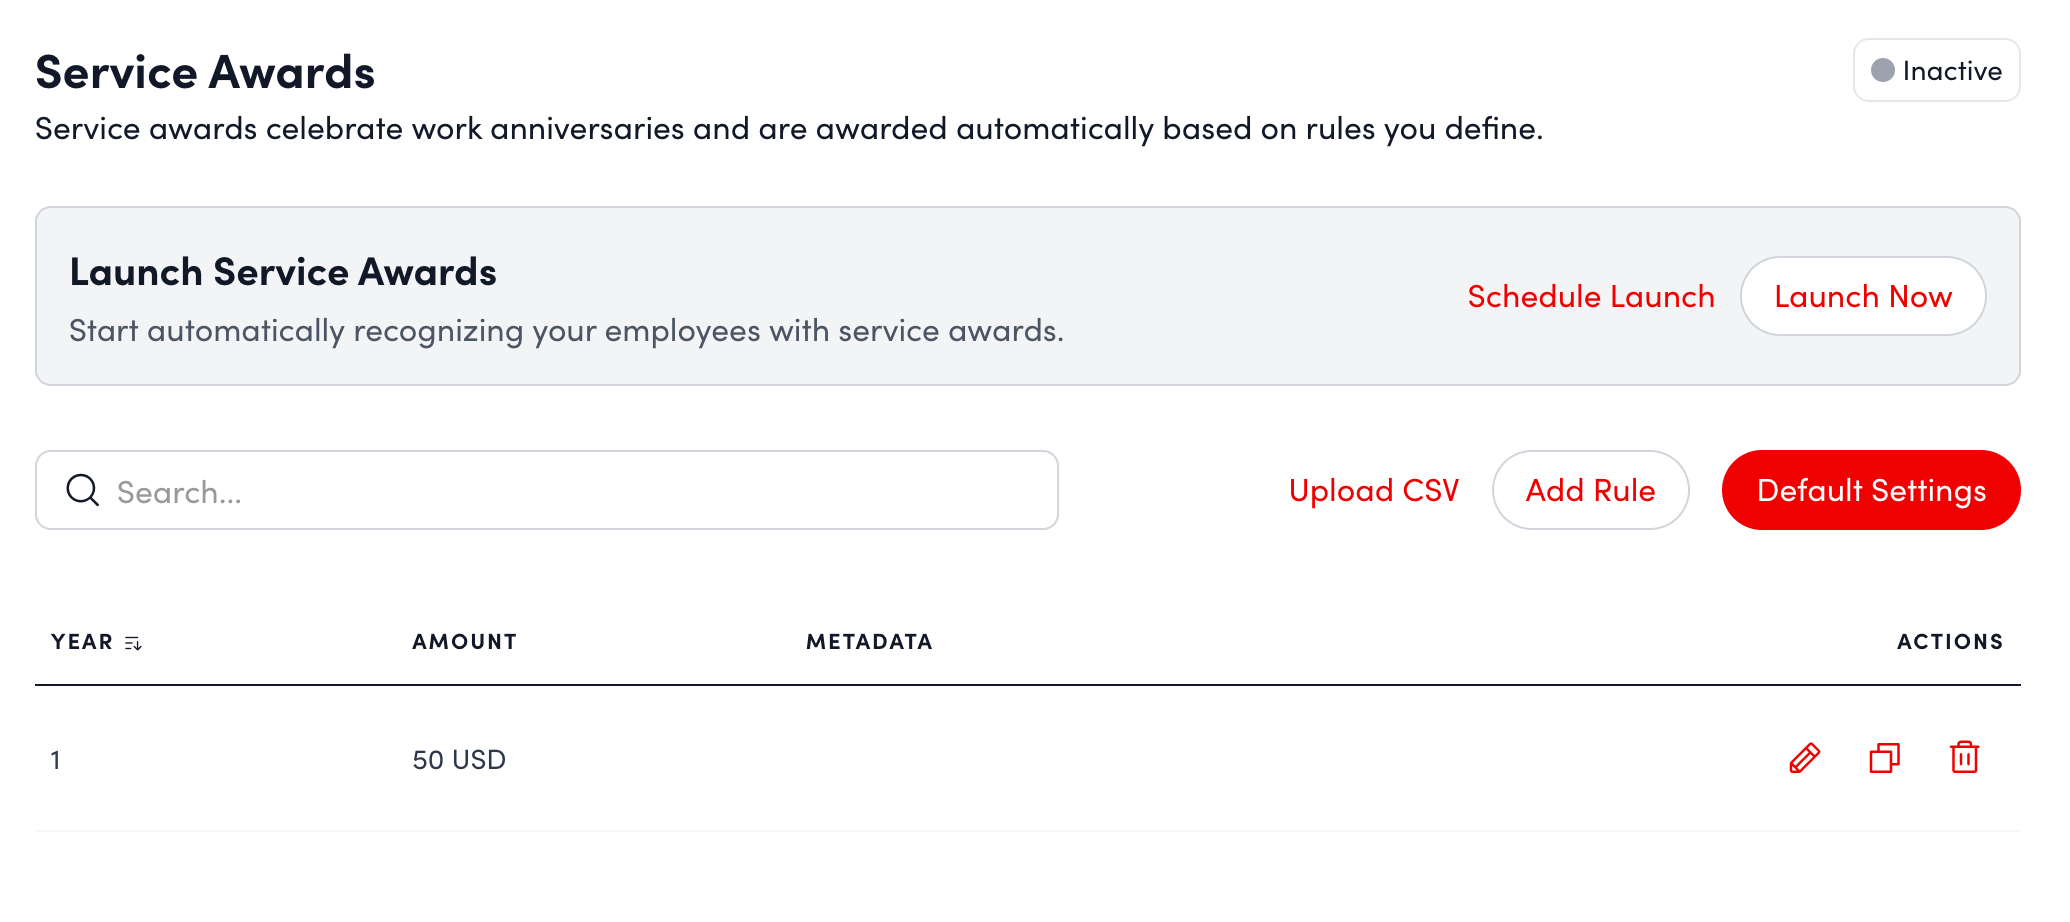
Task: Focus the Search input field
Action: click(x=580, y=491)
